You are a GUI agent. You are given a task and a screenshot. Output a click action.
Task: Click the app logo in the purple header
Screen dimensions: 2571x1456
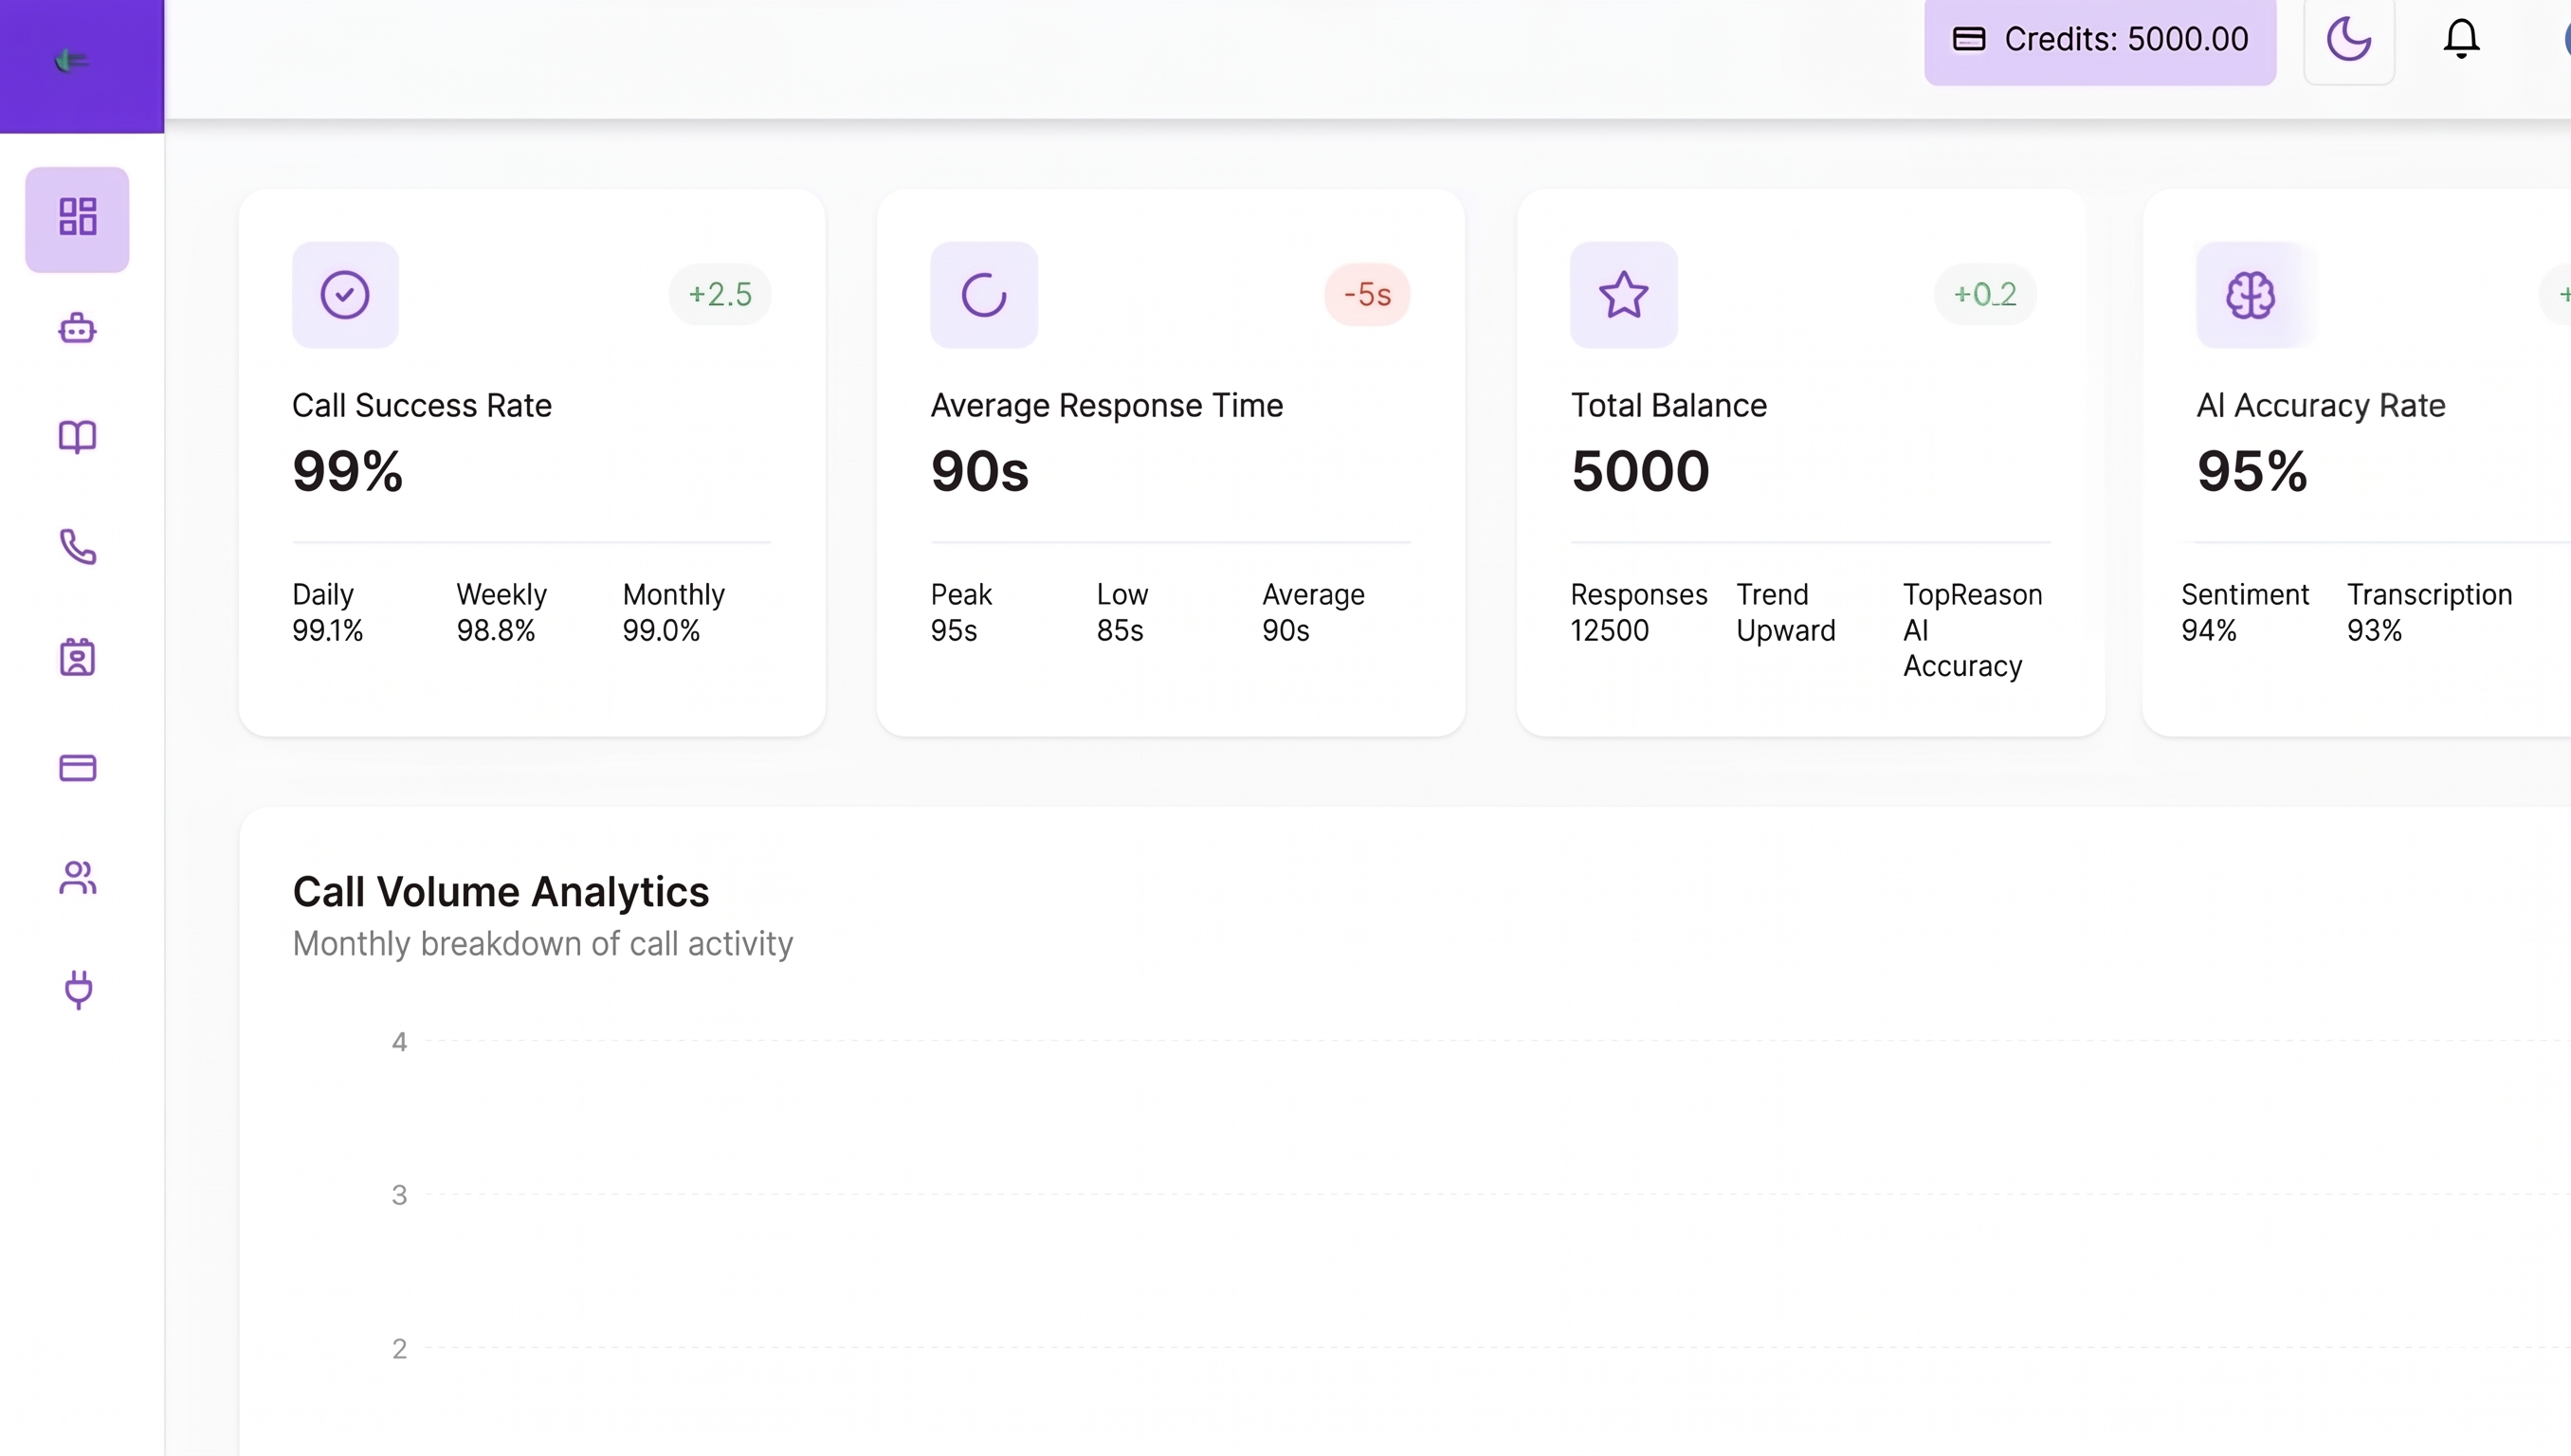point(71,61)
